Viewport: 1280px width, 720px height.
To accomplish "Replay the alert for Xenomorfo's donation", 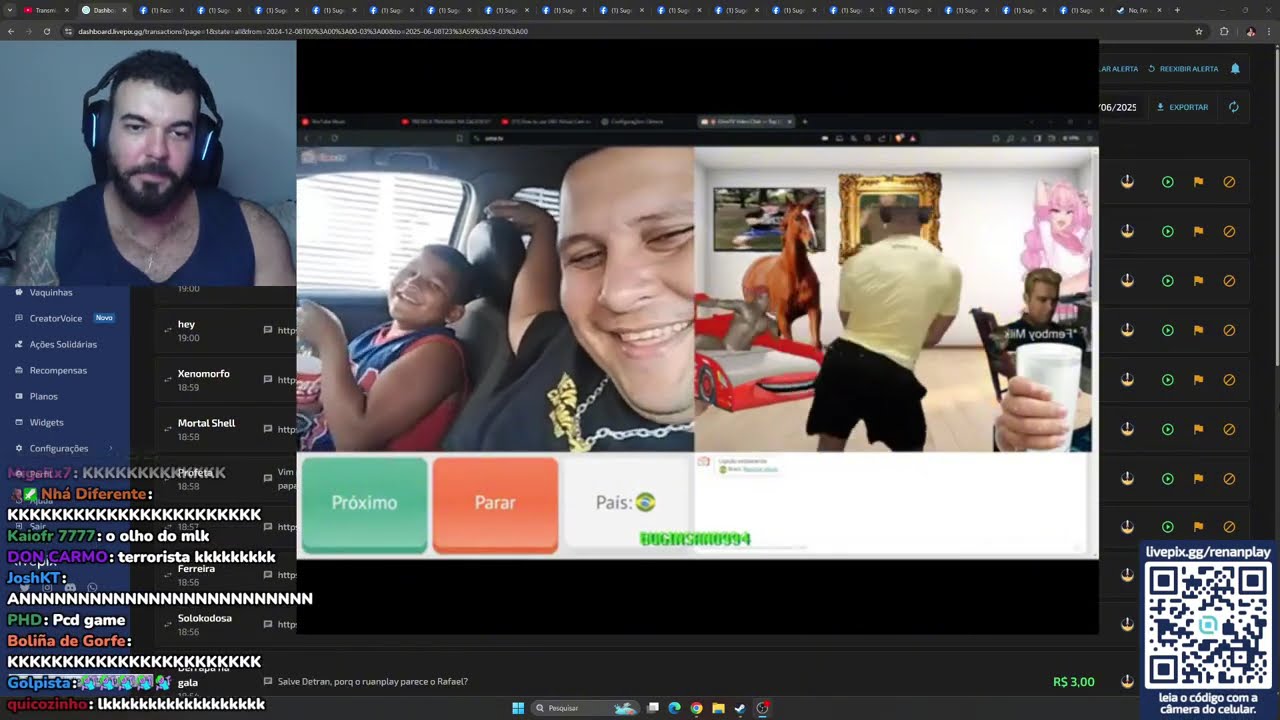I will click(x=1167, y=380).
